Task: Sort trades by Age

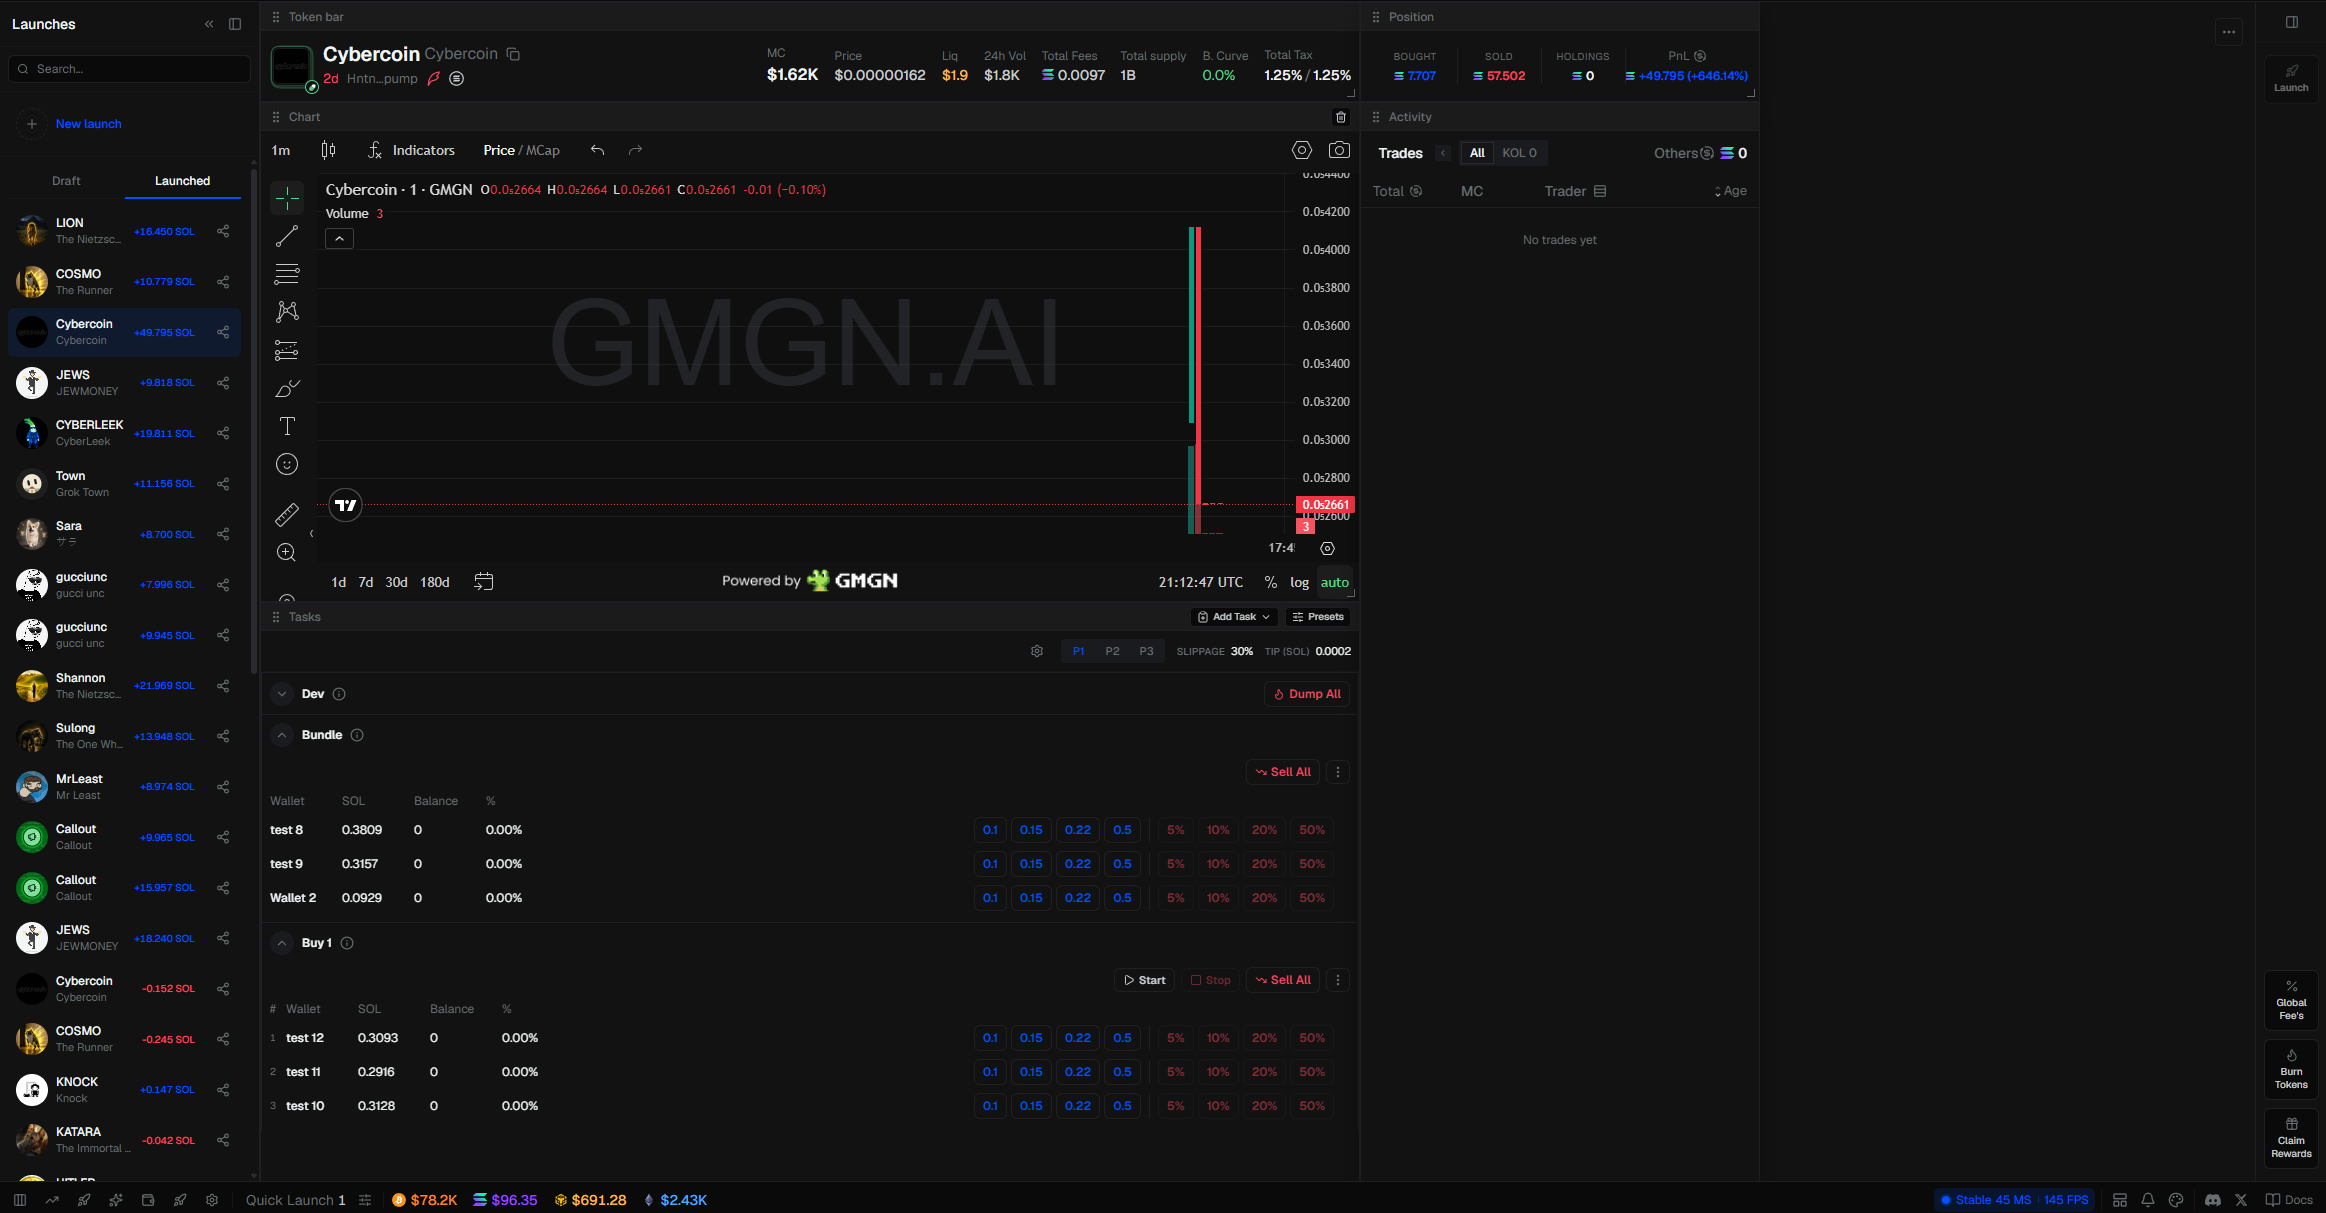Action: click(1730, 191)
